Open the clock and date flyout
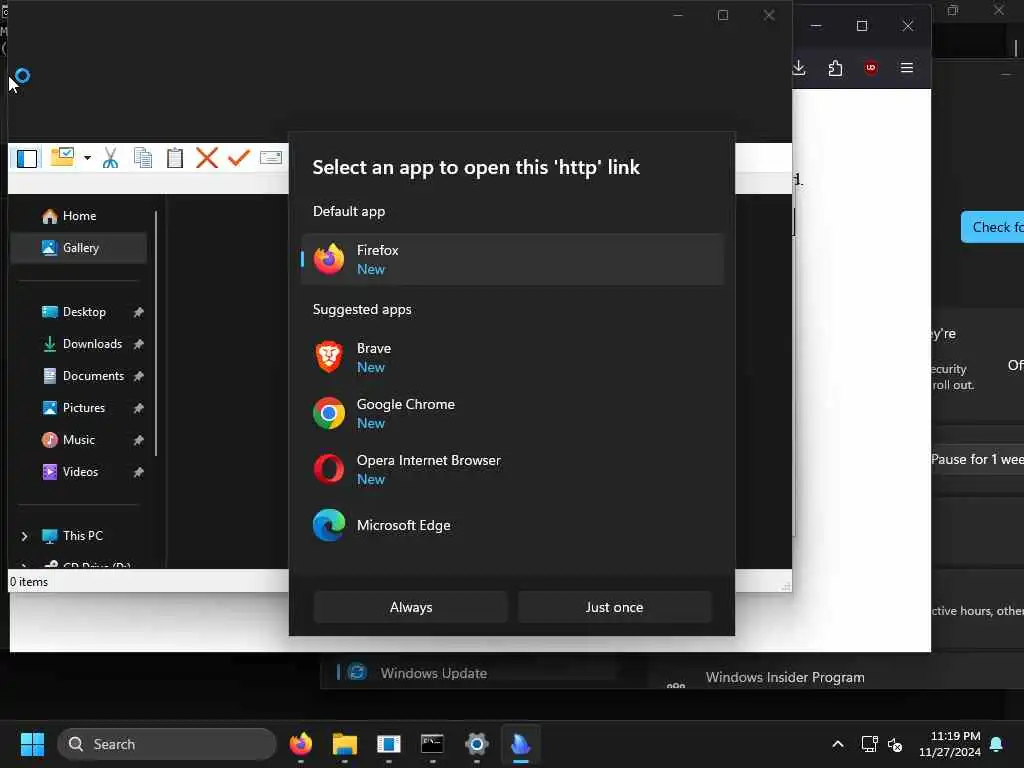The width and height of the screenshot is (1024, 768). [x=950, y=744]
